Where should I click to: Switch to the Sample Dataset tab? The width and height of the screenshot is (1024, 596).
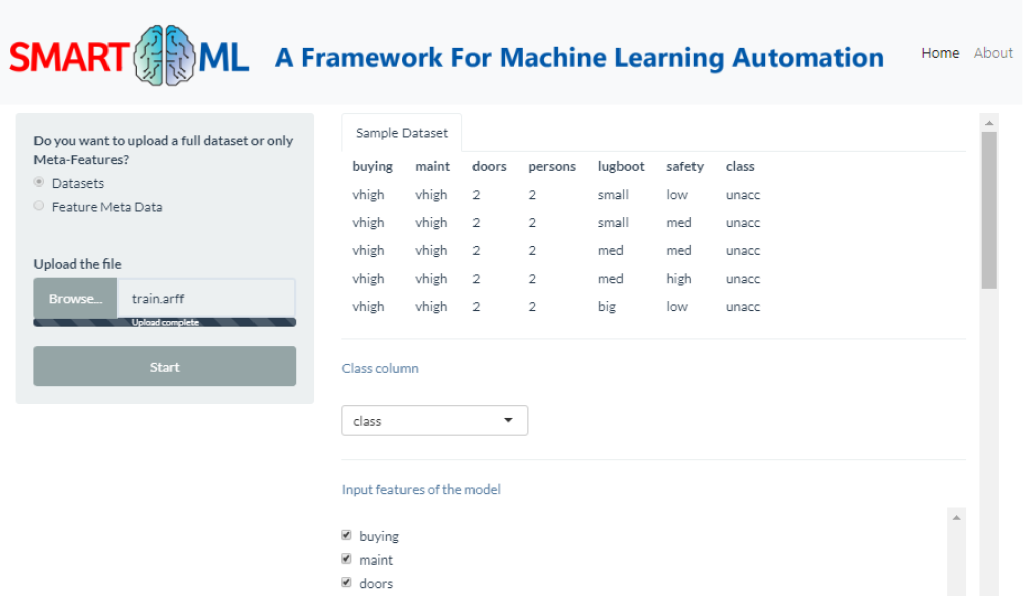pyautogui.click(x=402, y=133)
